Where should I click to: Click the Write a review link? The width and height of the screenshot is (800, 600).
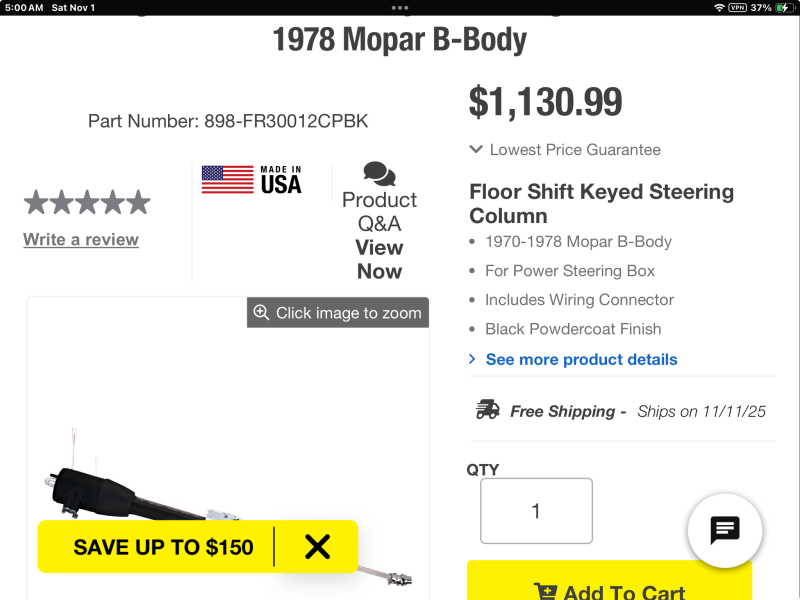coord(81,240)
